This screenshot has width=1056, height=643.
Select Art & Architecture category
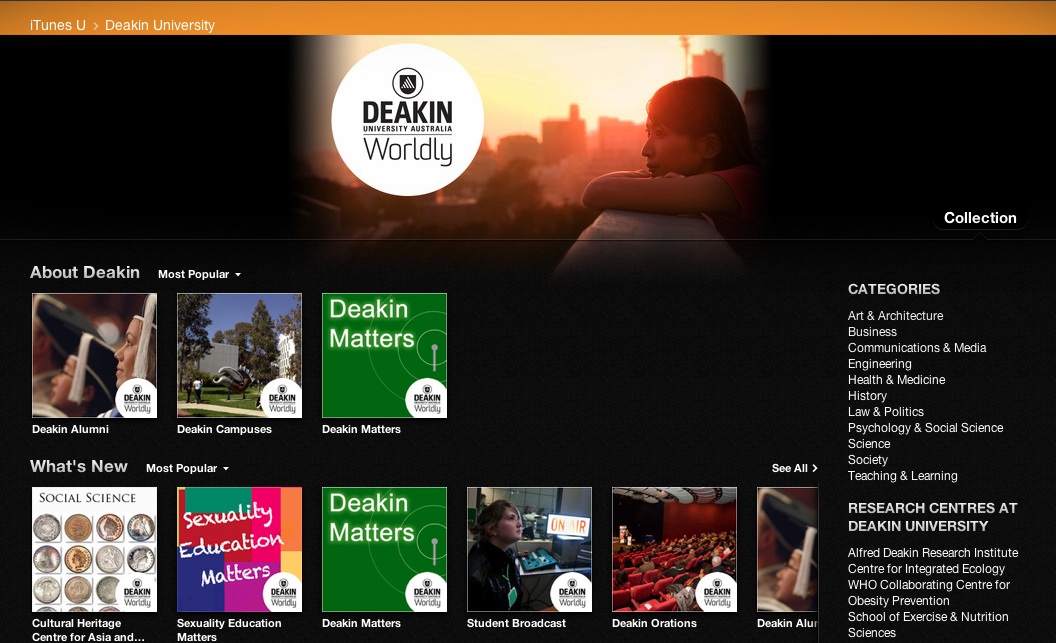(x=895, y=316)
